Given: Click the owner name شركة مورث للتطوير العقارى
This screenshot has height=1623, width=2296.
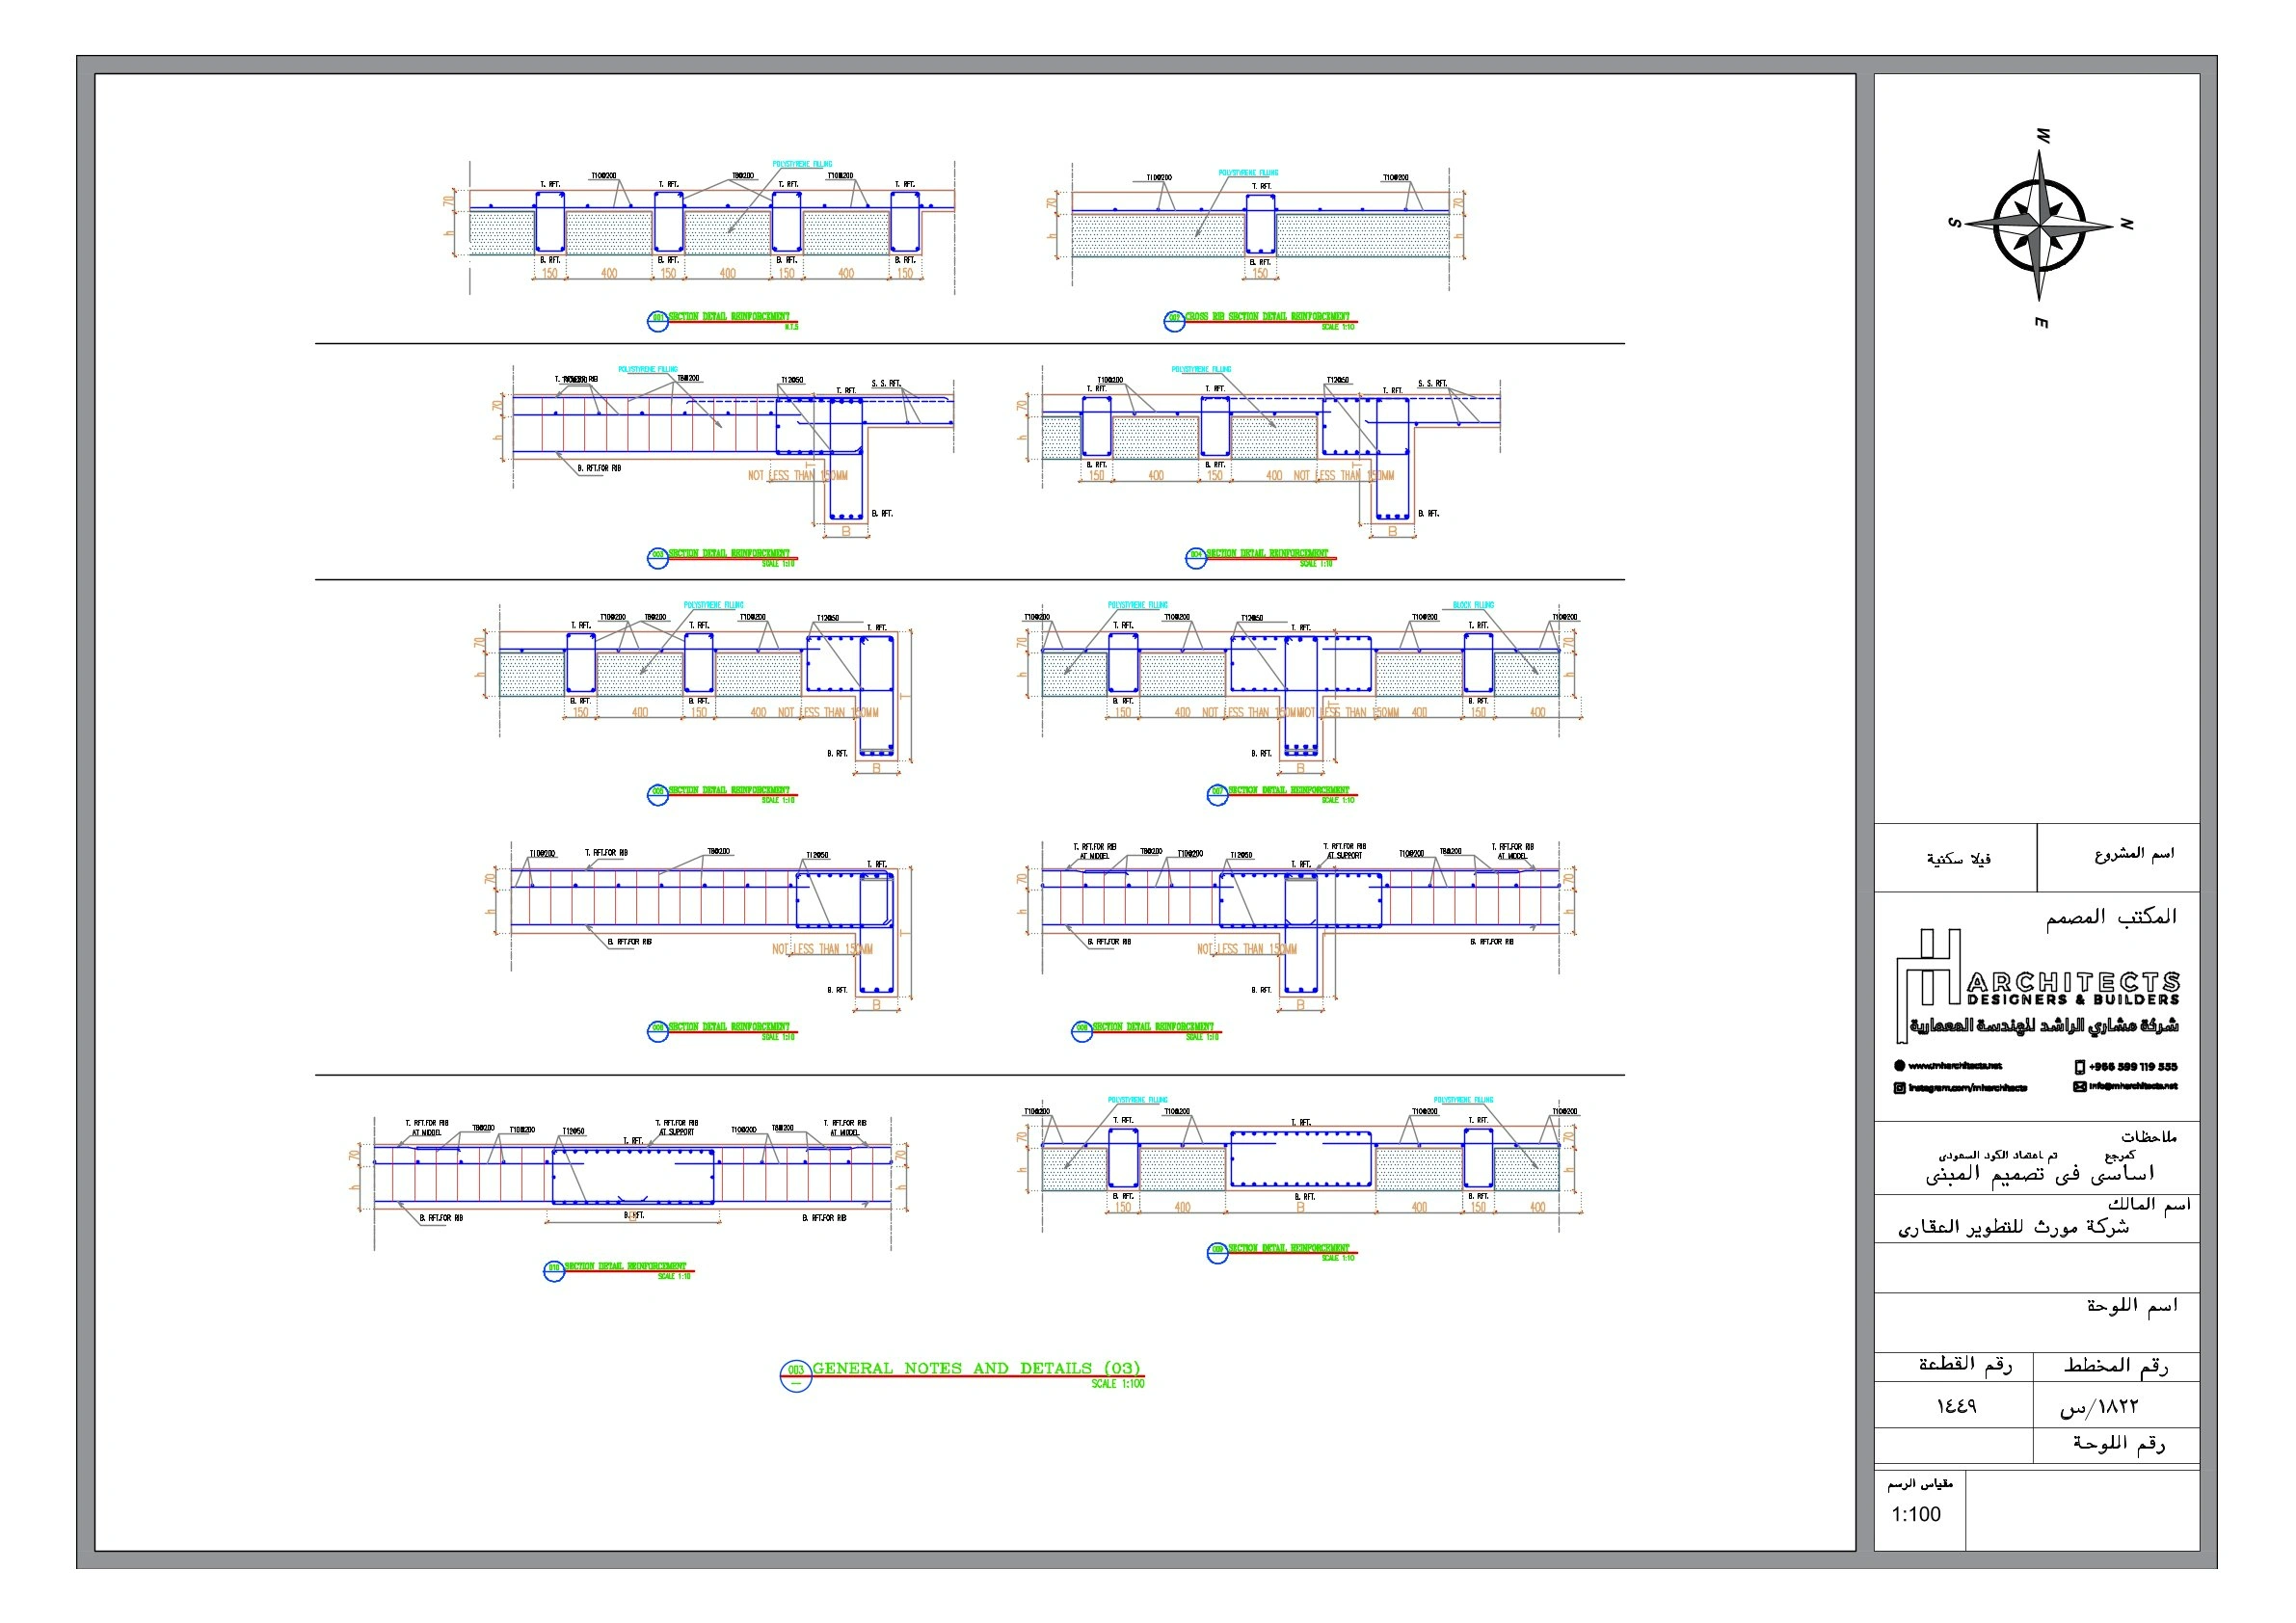Looking at the screenshot, I should (x=2013, y=1227).
